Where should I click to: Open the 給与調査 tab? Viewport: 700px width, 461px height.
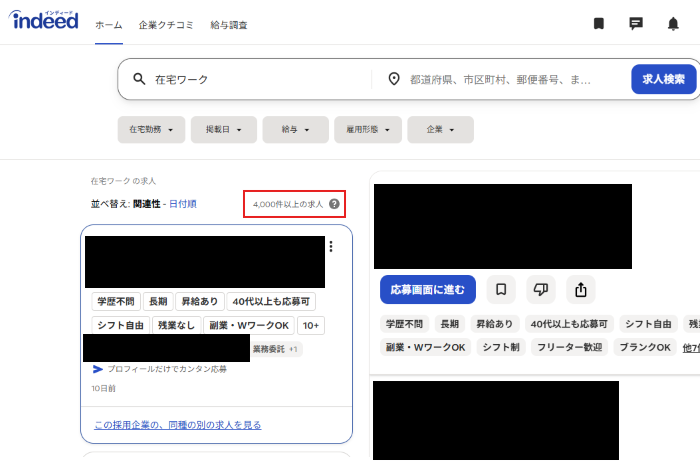(x=229, y=24)
